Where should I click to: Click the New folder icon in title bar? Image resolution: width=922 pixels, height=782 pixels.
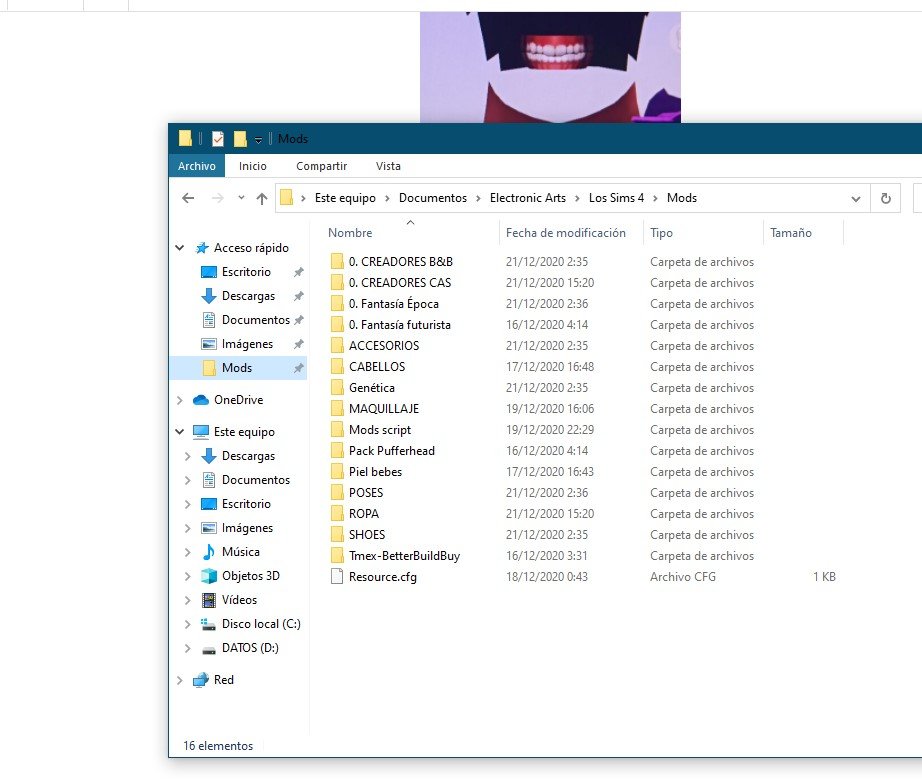(x=240, y=139)
